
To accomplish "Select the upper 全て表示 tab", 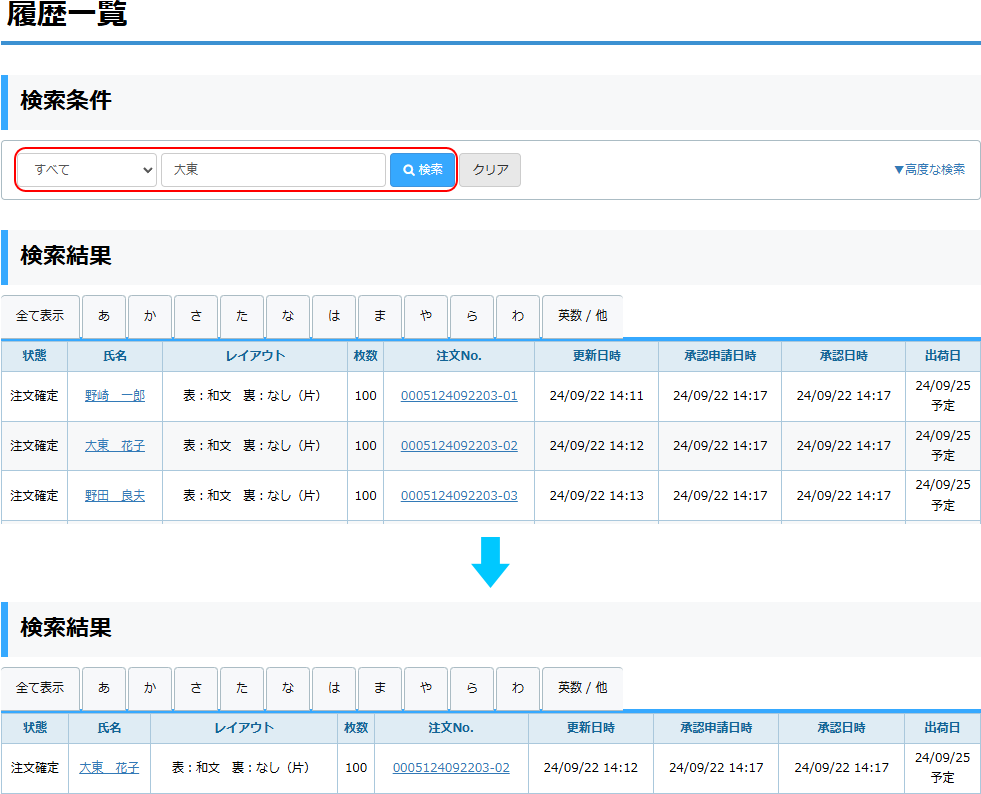I will (x=40, y=316).
